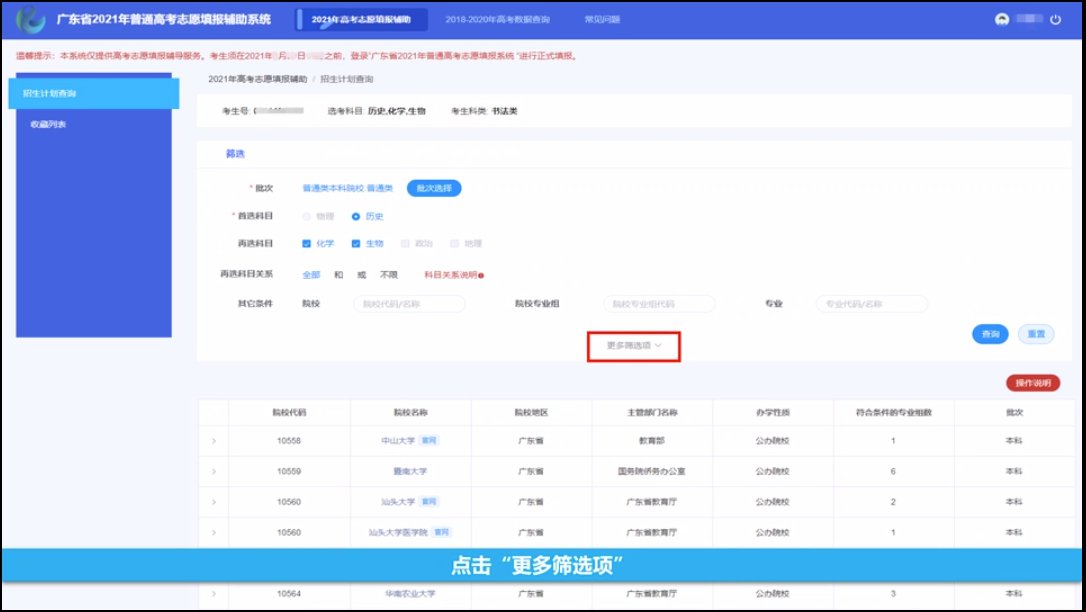Click the red 操作说明 button
1086x612 pixels.
[x=1033, y=383]
